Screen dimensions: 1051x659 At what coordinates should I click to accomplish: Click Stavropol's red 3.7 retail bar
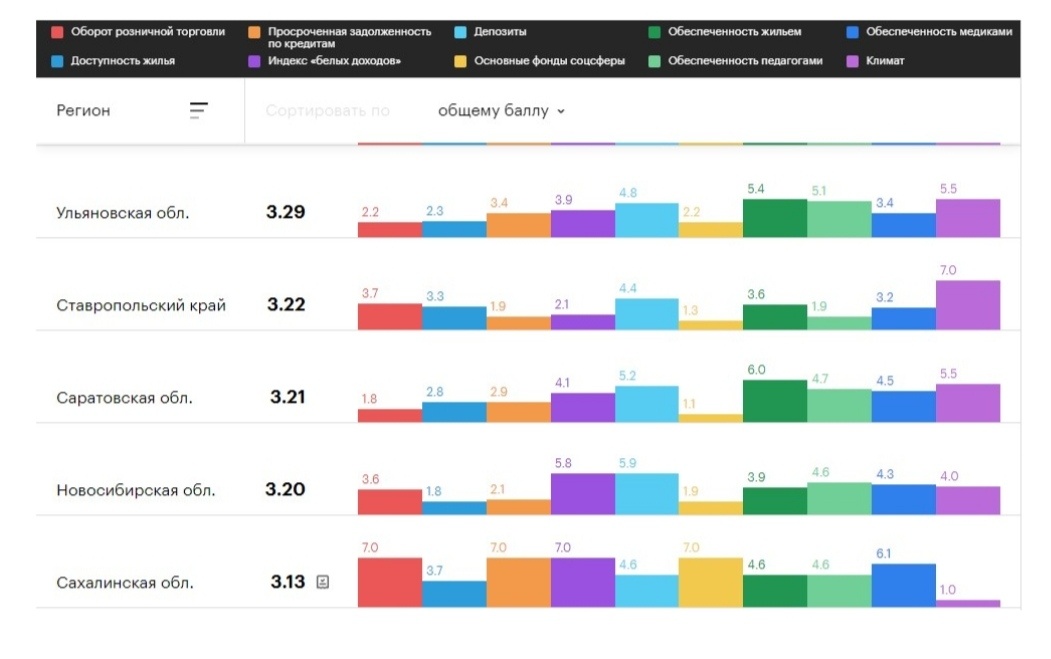(389, 316)
